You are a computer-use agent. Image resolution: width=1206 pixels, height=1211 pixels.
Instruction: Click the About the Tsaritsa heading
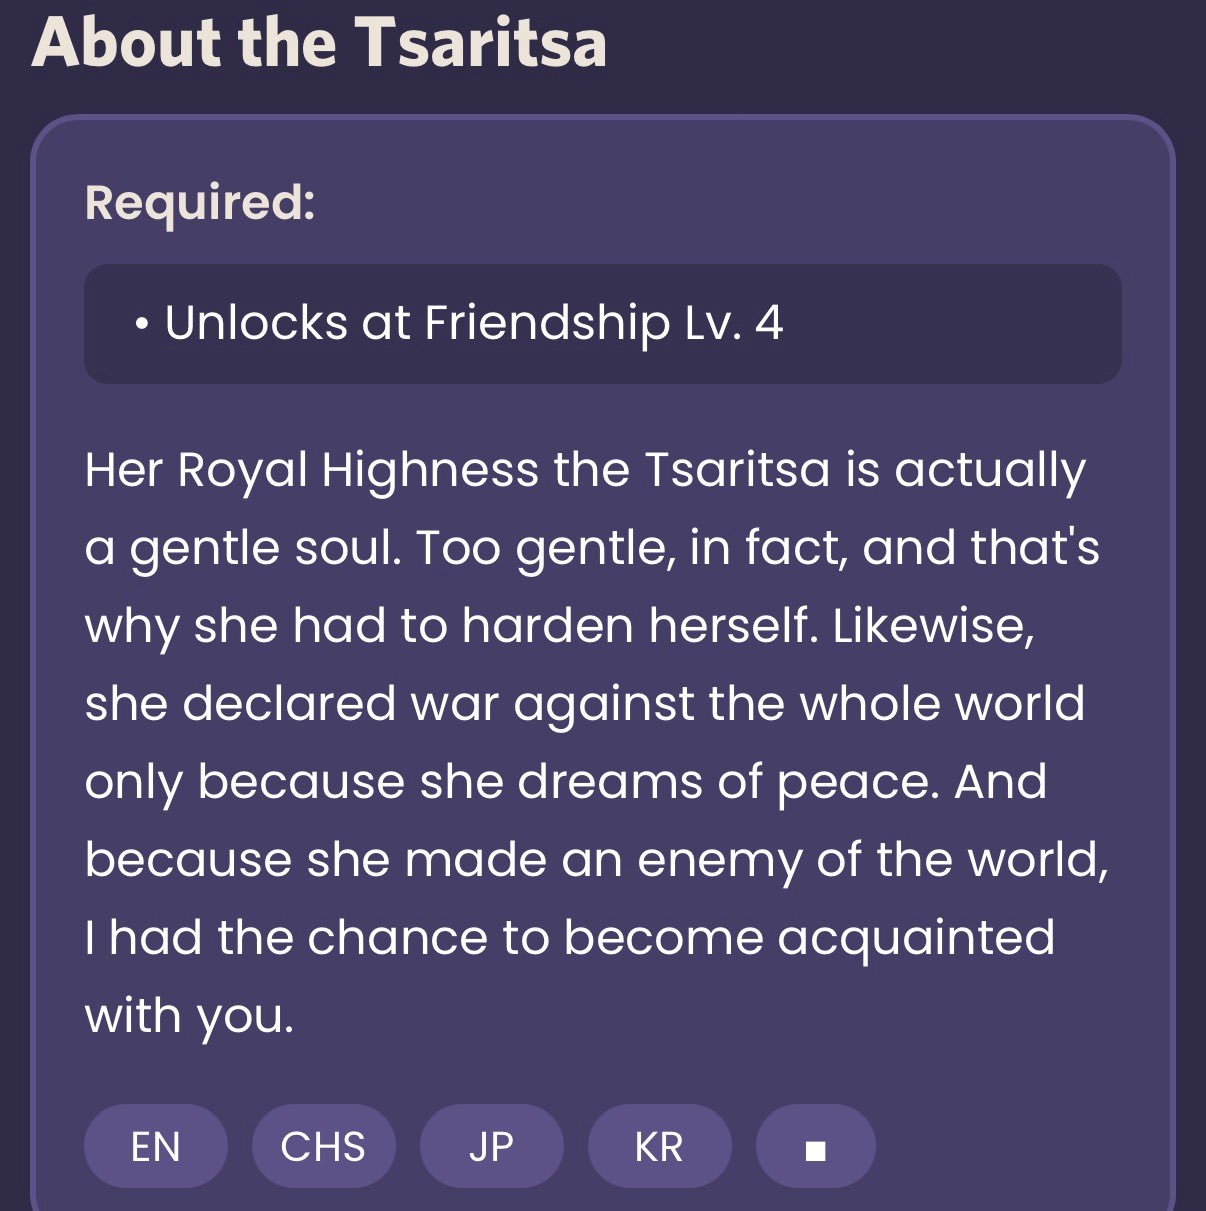point(320,42)
